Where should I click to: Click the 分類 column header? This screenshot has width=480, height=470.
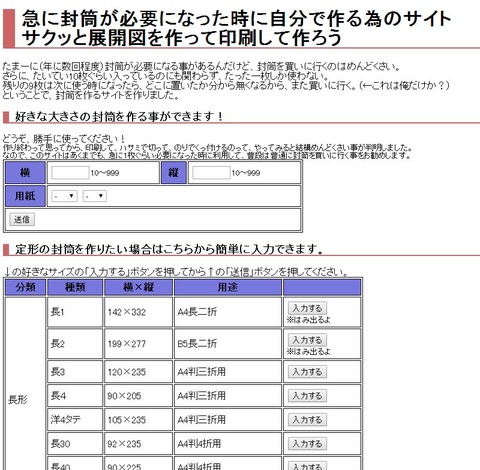(x=25, y=287)
